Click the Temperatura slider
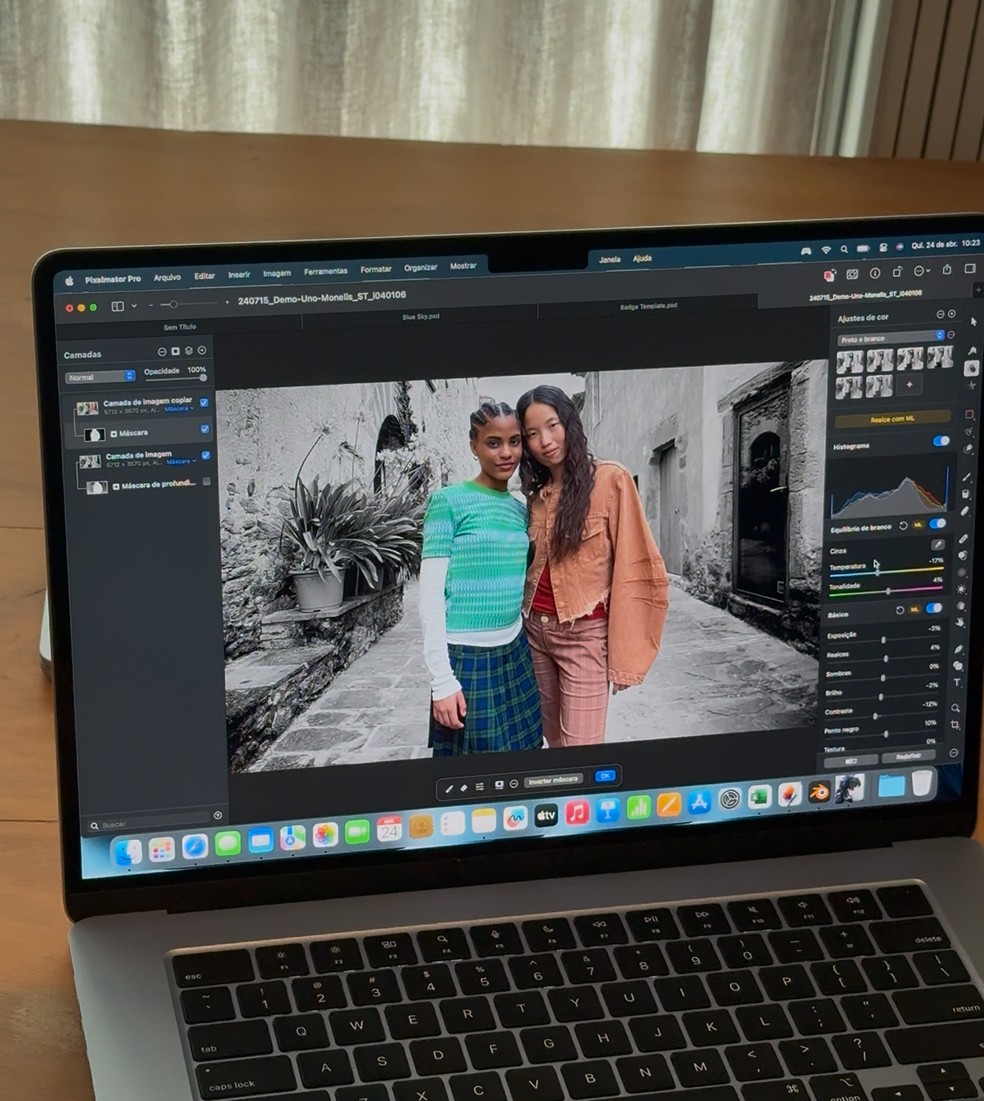This screenshot has height=1101, width=984. [x=885, y=572]
